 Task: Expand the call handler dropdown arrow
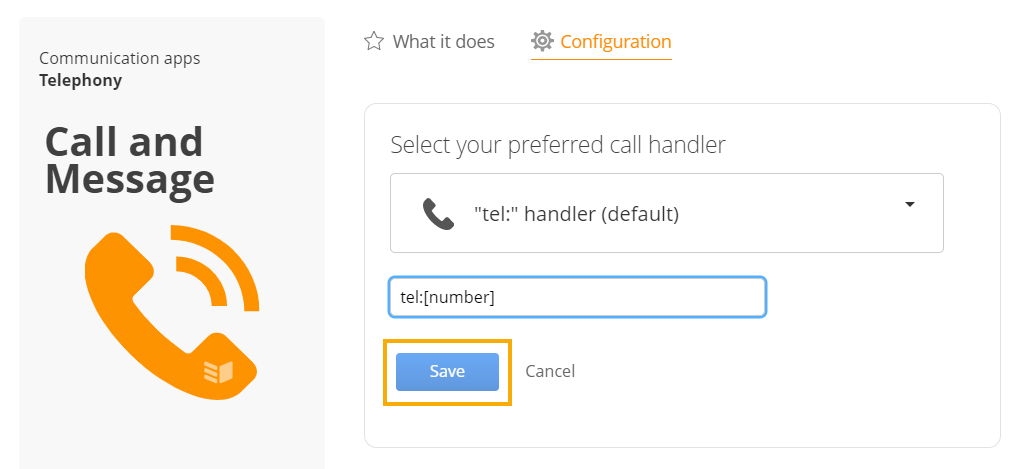(909, 205)
